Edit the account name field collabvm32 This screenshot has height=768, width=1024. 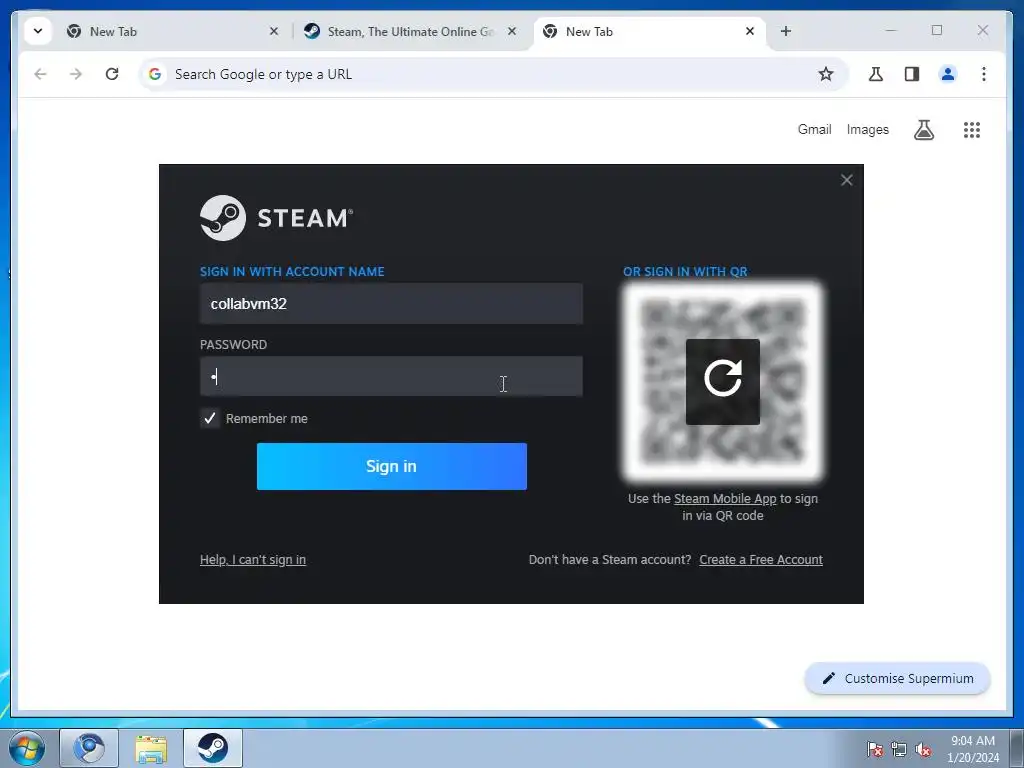391,304
